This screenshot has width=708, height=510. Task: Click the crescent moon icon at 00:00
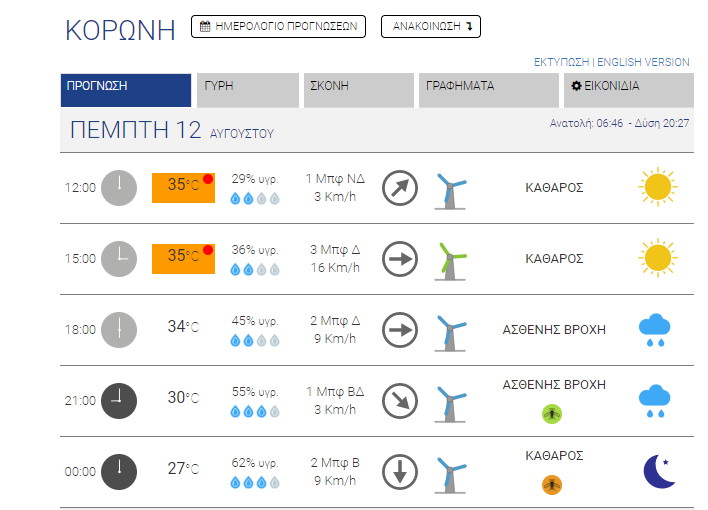click(659, 471)
